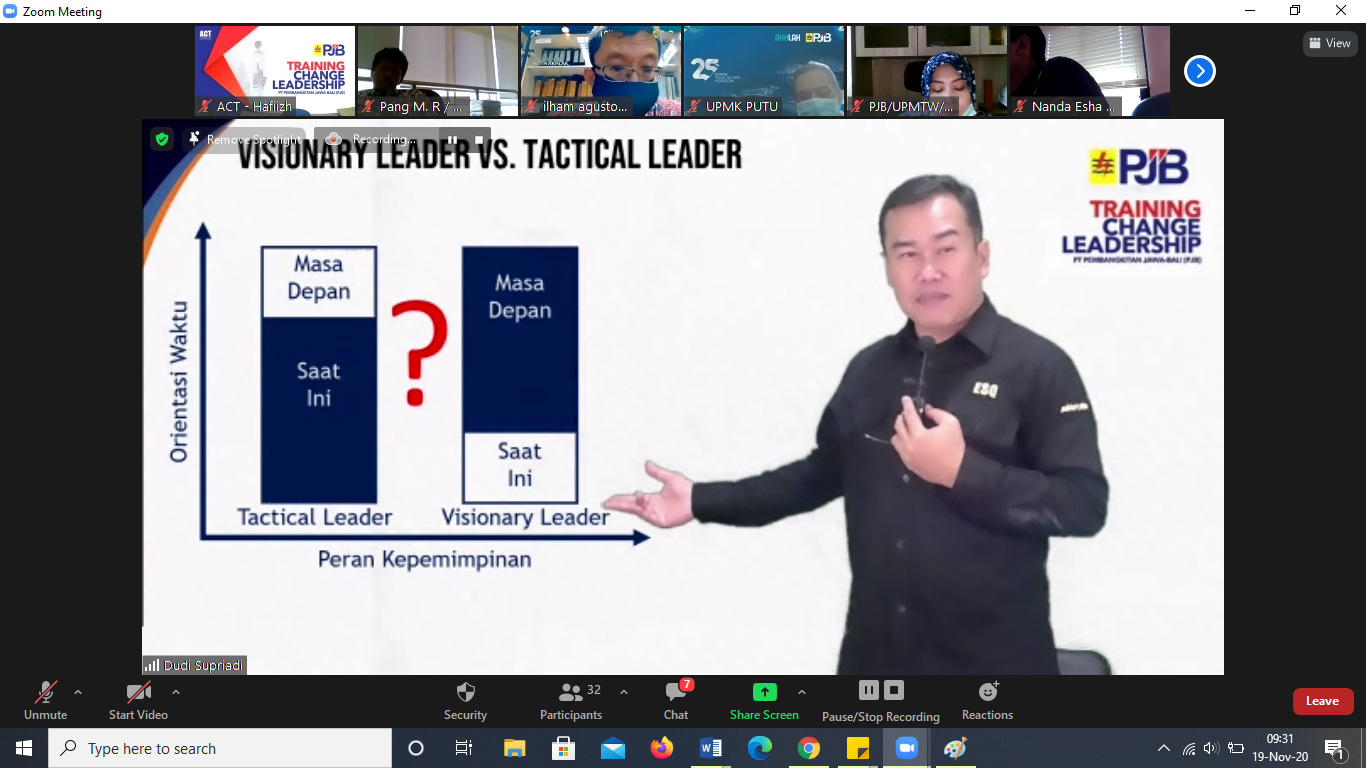Leave the meeting
The width and height of the screenshot is (1366, 768).
click(x=1322, y=701)
